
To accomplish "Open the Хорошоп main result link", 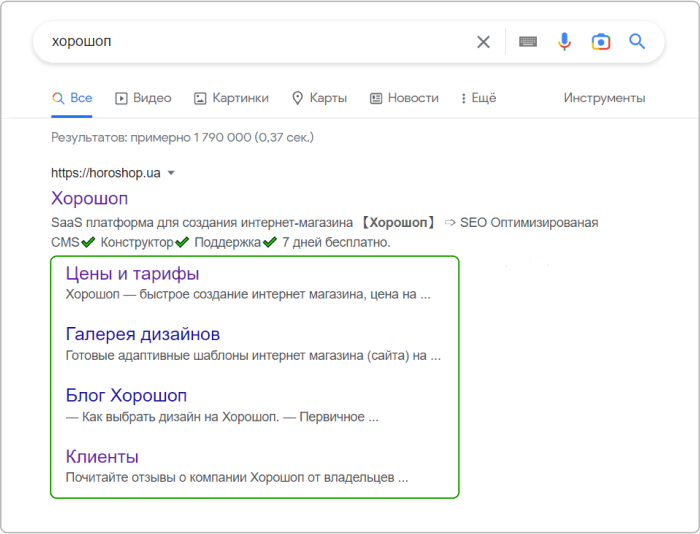I will pos(89,198).
